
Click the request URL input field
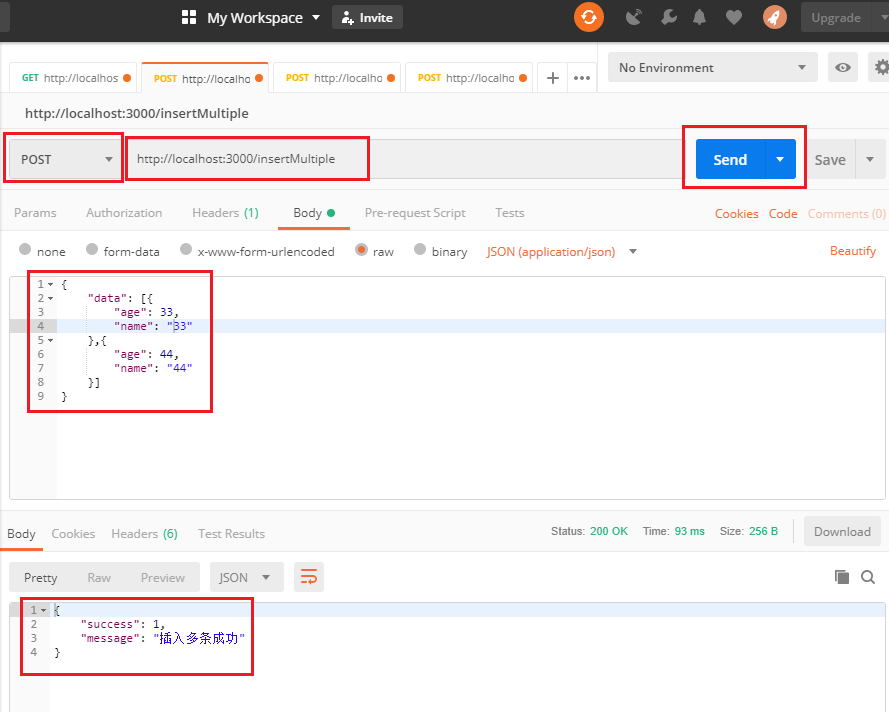tap(403, 159)
